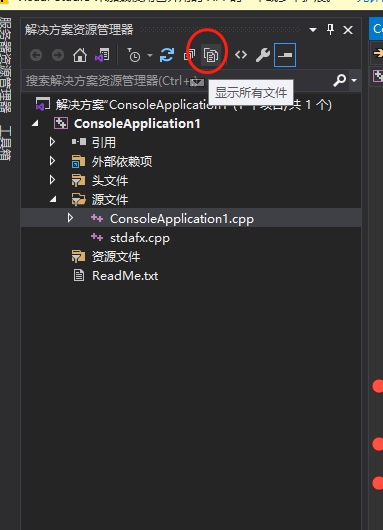
Task: Collapse all items in Solution Explorer
Action: click(190, 55)
